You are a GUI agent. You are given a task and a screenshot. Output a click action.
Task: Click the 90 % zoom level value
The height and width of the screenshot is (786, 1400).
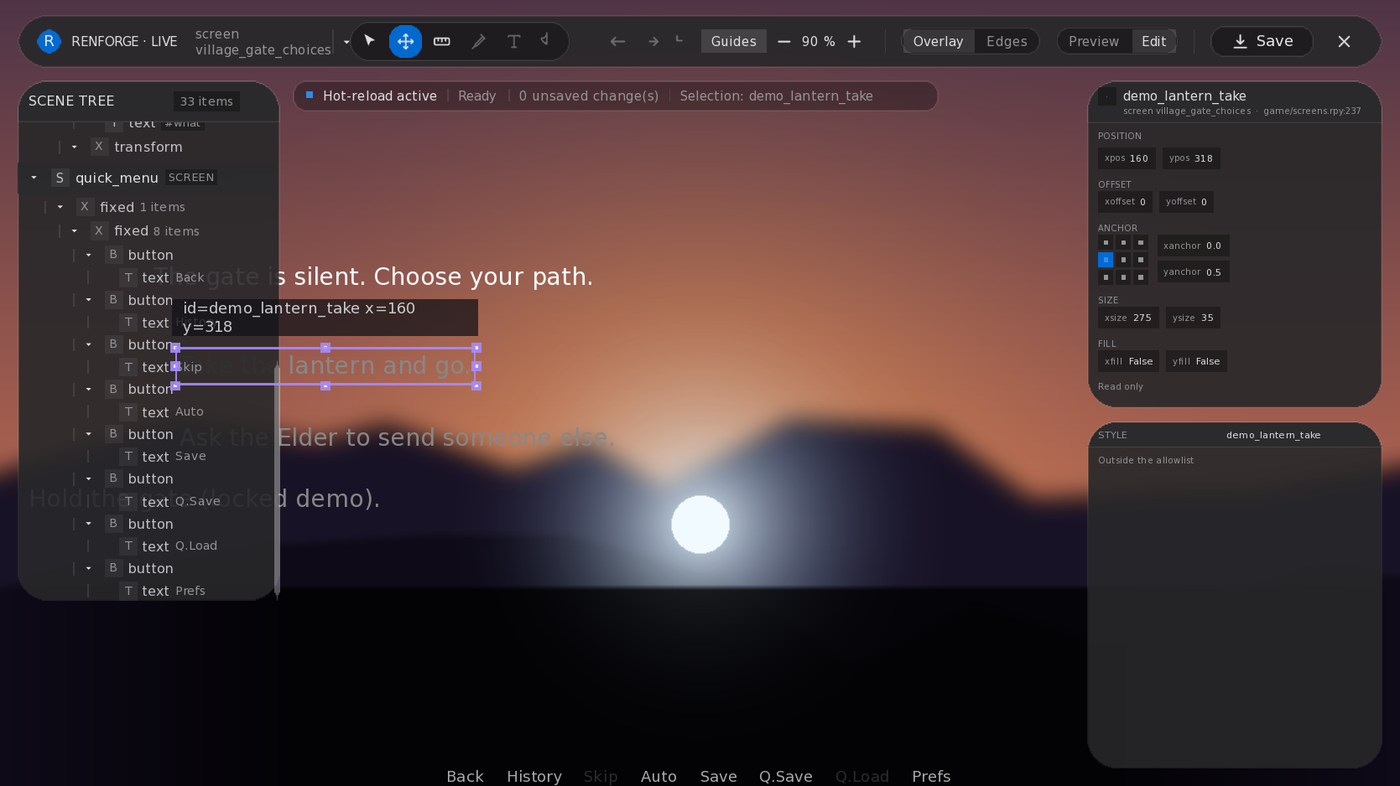(x=818, y=41)
